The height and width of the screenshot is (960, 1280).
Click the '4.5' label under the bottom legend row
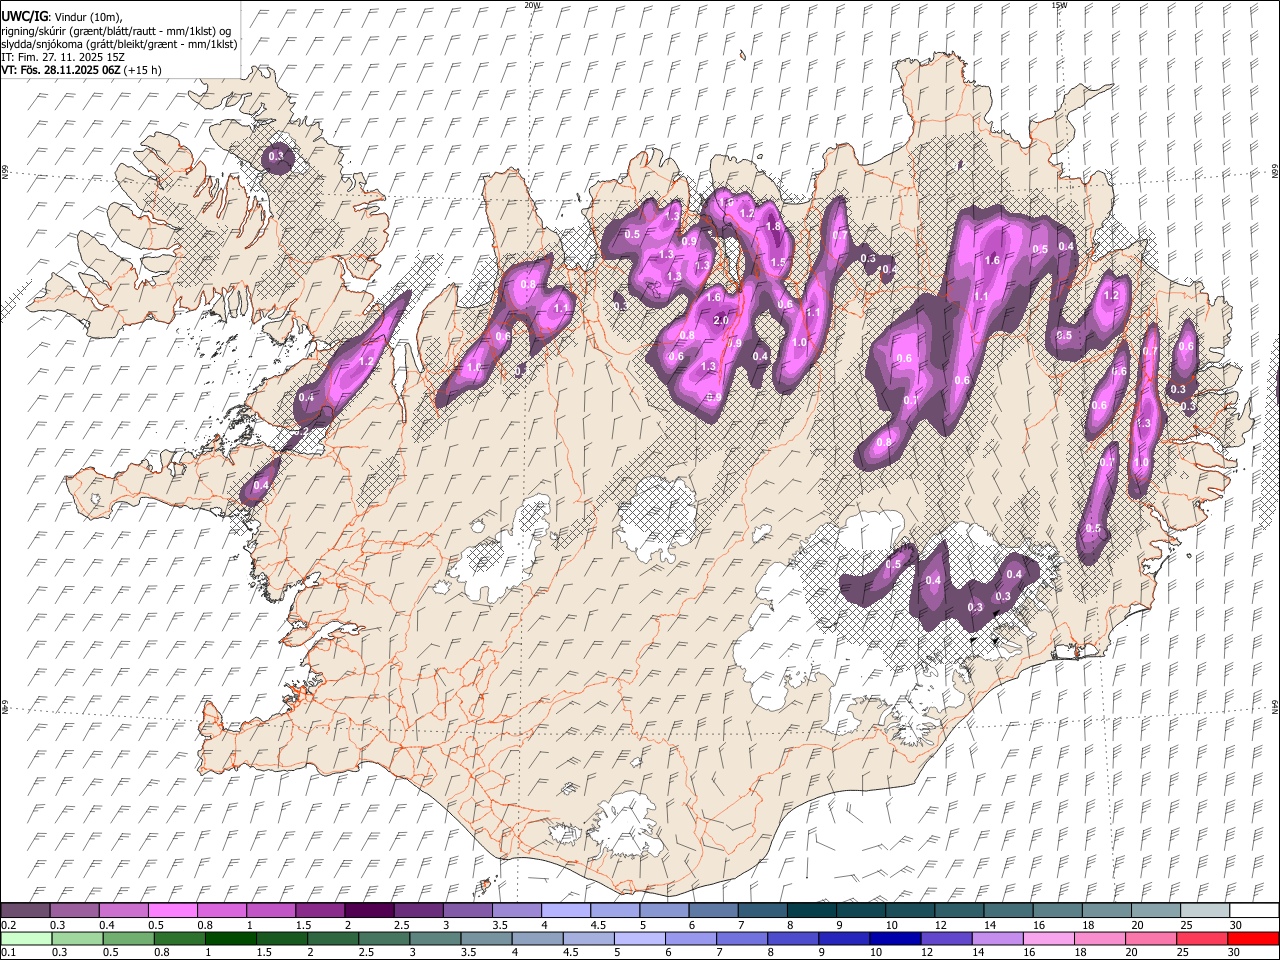pos(571,953)
